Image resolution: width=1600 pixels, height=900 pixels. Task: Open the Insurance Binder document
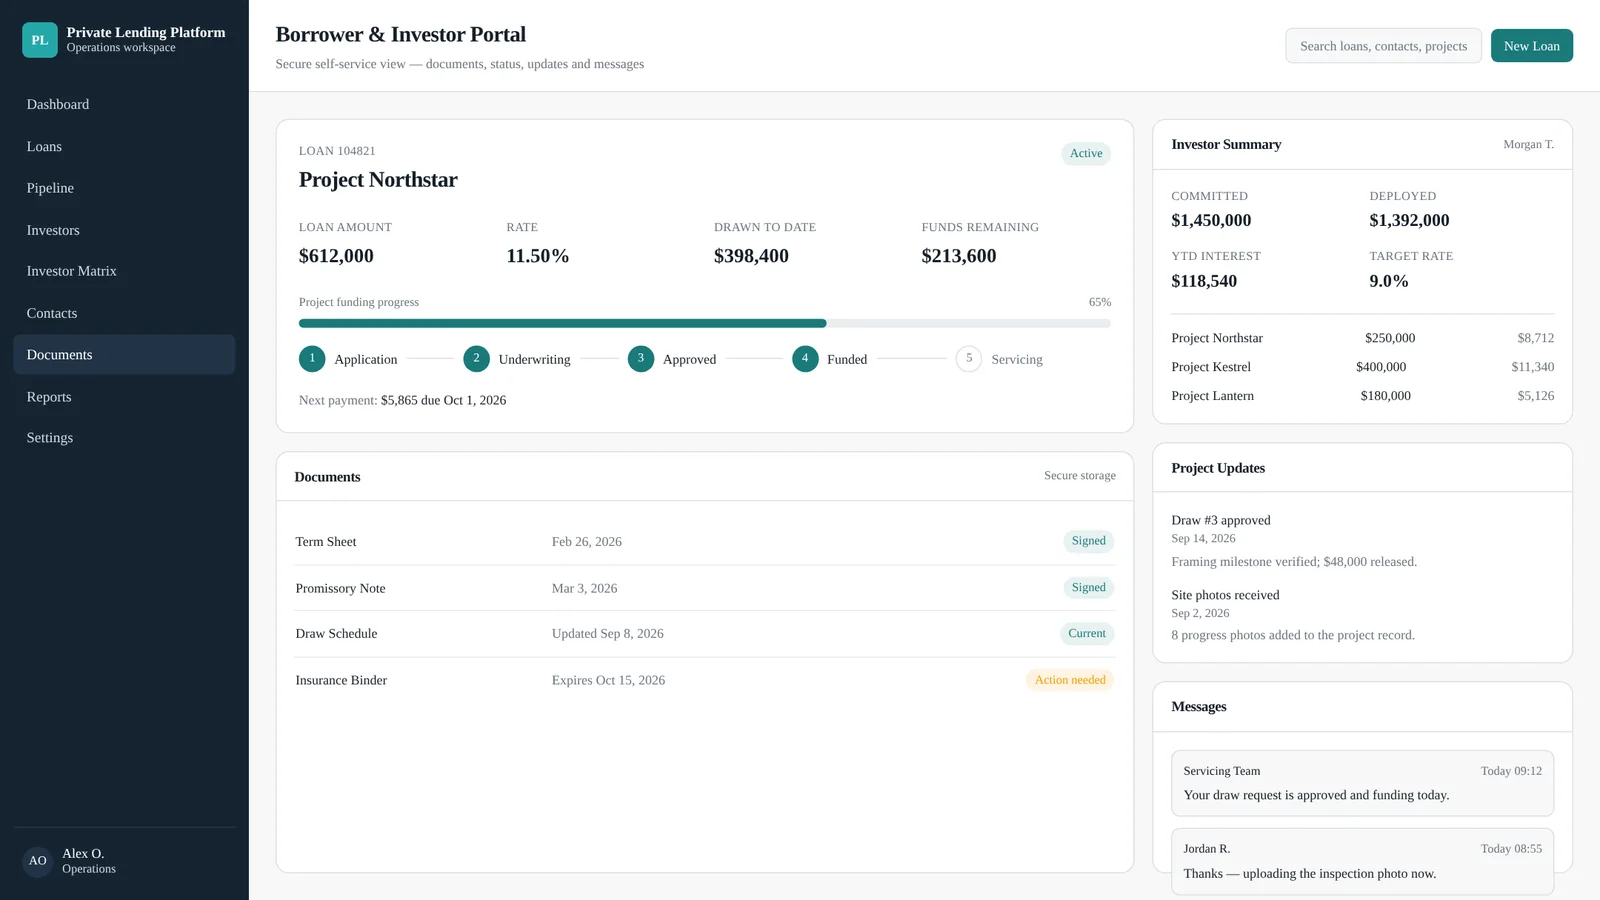[705, 680]
